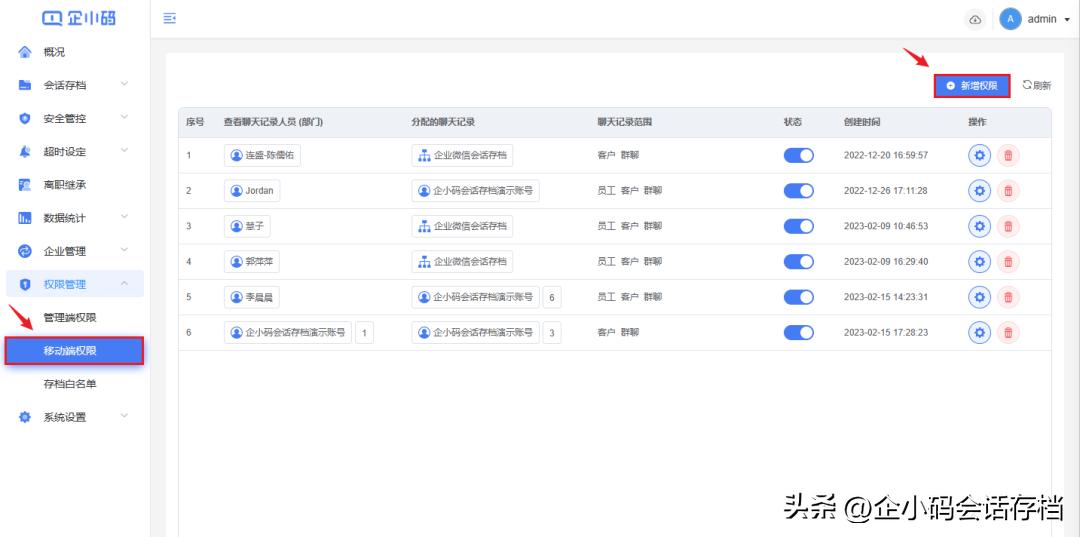The width and height of the screenshot is (1080, 537).
Task: Turn off status toggle for row 4
Action: point(799,262)
